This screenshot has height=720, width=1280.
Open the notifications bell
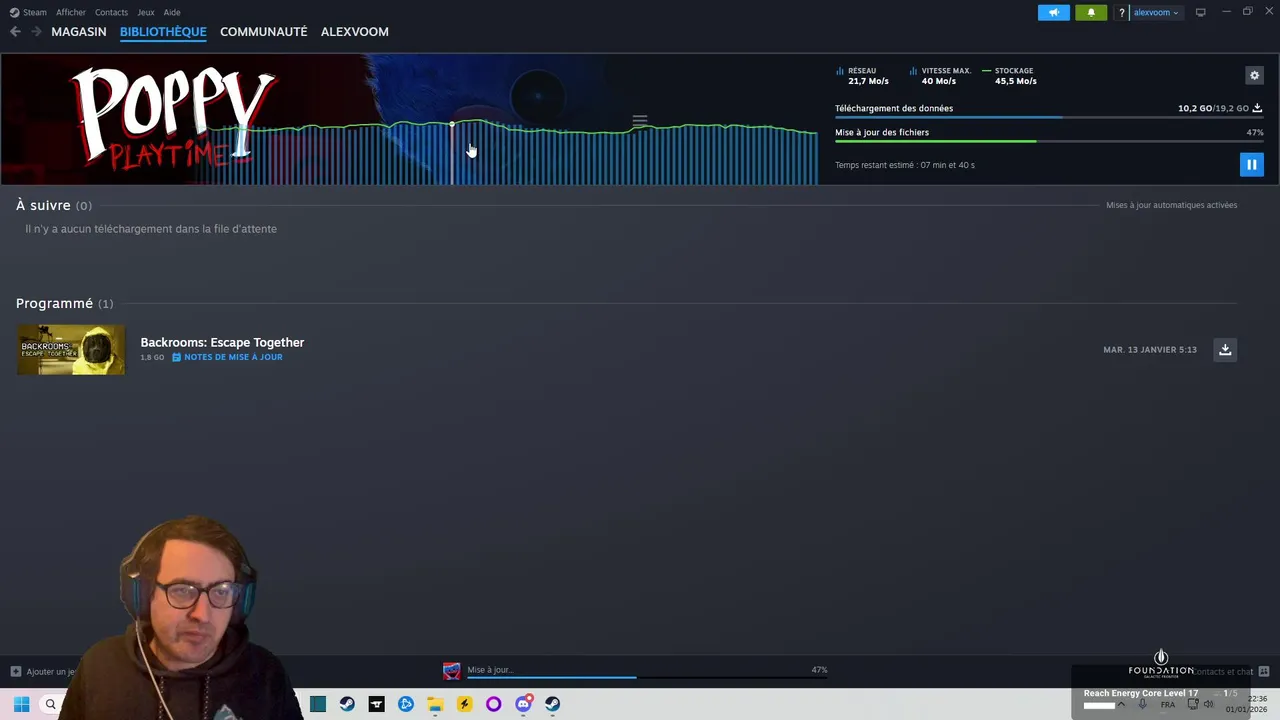point(1091,12)
